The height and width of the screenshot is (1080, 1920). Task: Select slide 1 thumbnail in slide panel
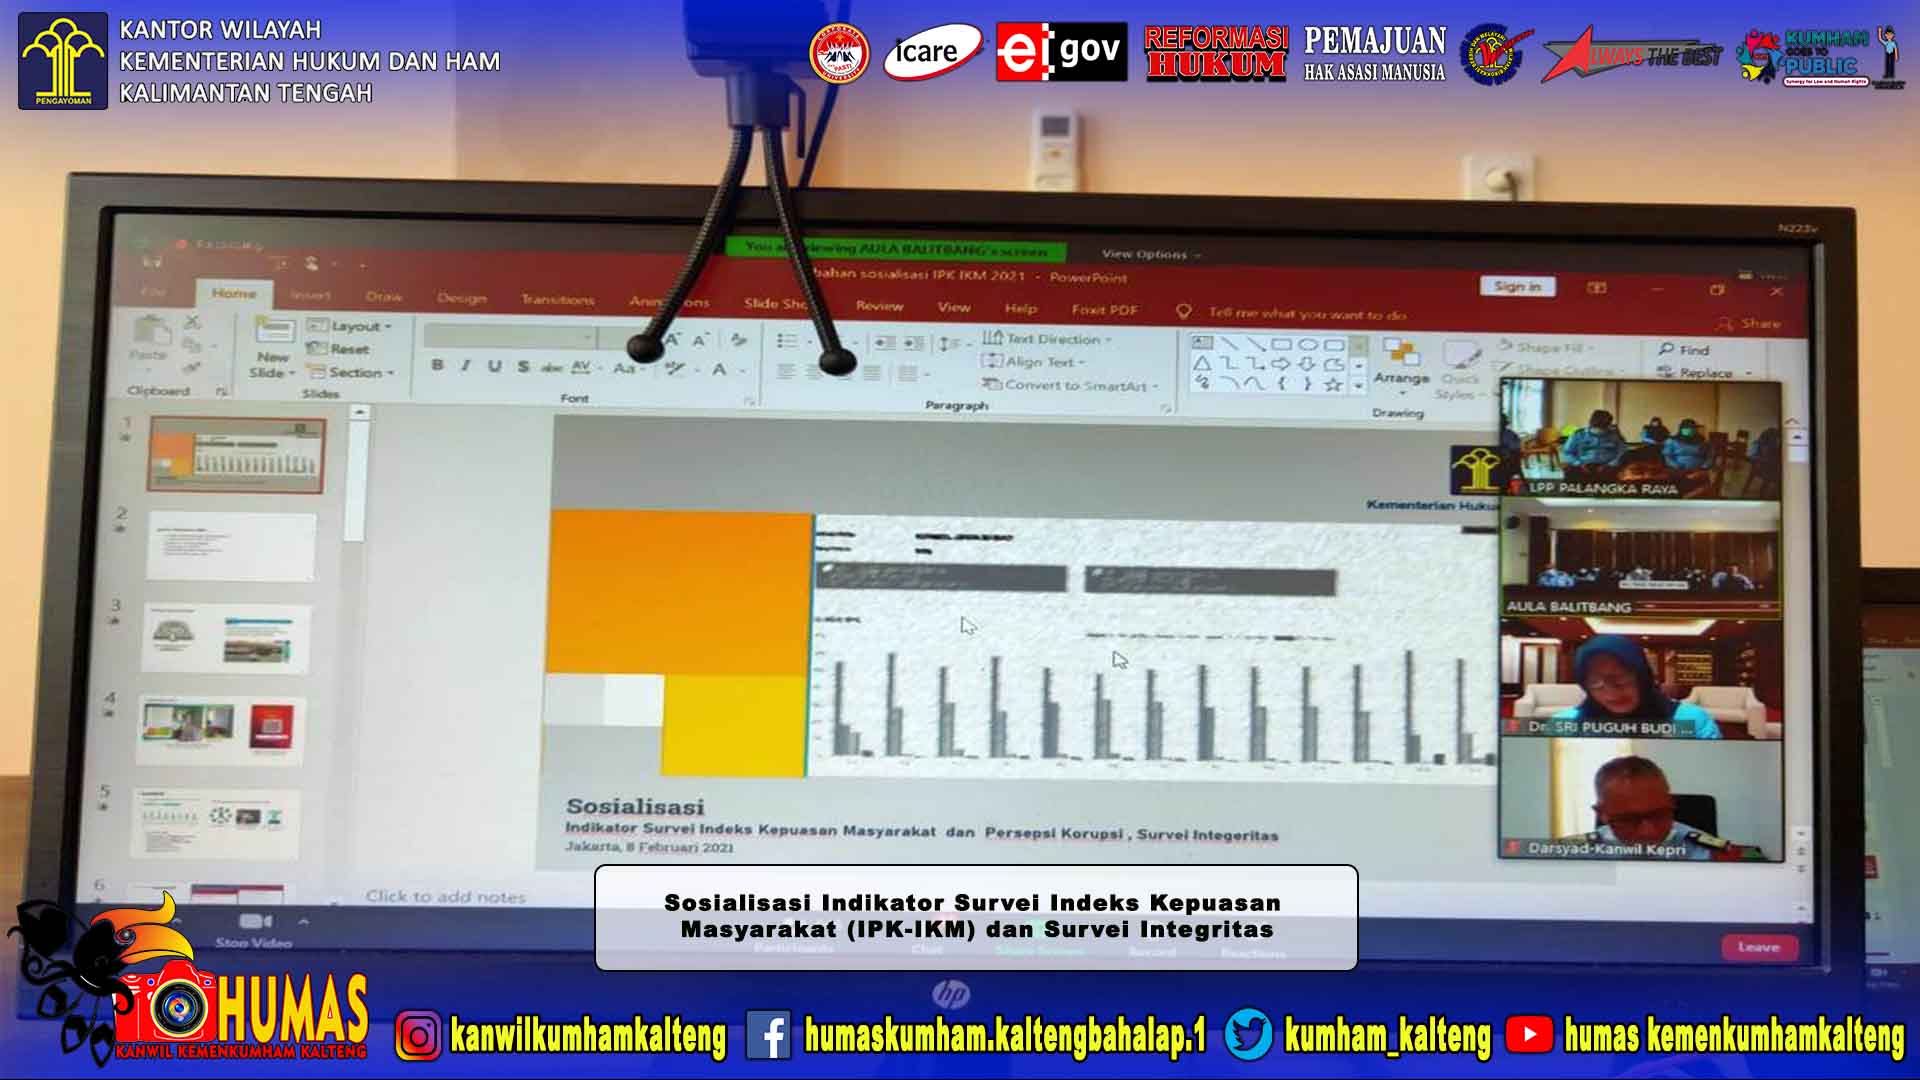[x=237, y=455]
